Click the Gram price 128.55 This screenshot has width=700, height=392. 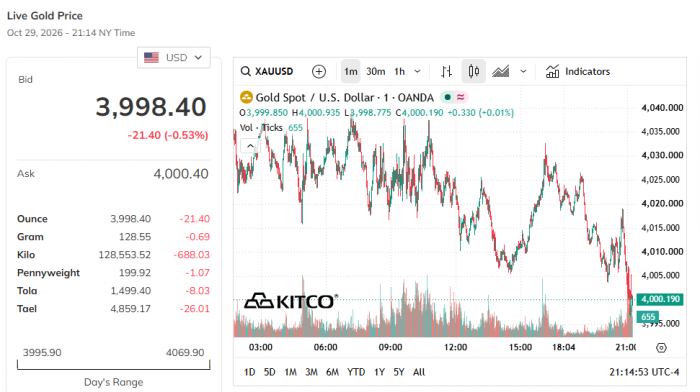point(135,237)
